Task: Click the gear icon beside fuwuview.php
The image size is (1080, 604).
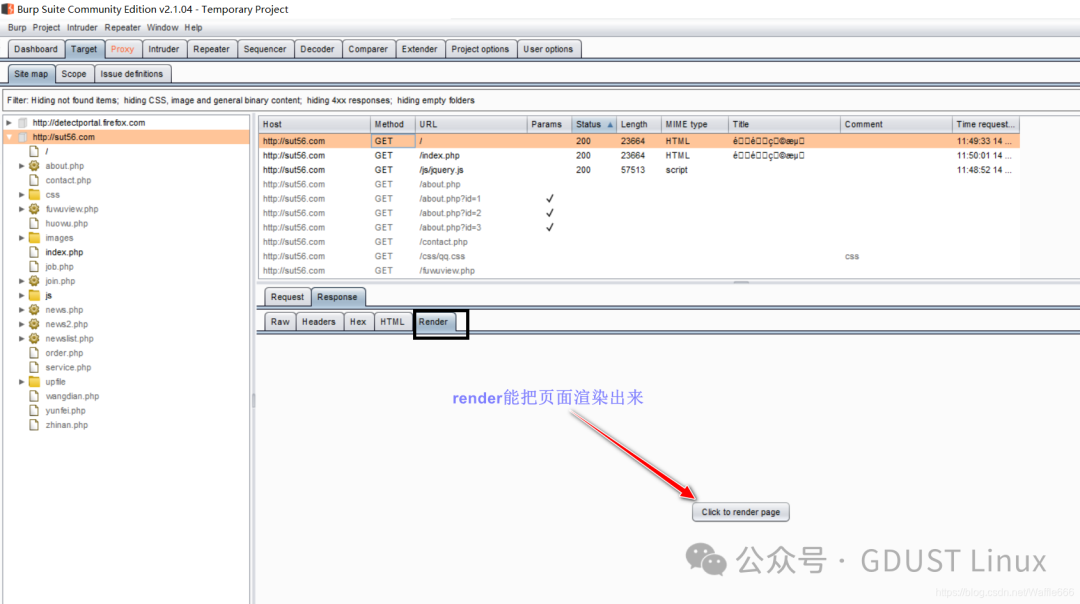Action: [34, 209]
